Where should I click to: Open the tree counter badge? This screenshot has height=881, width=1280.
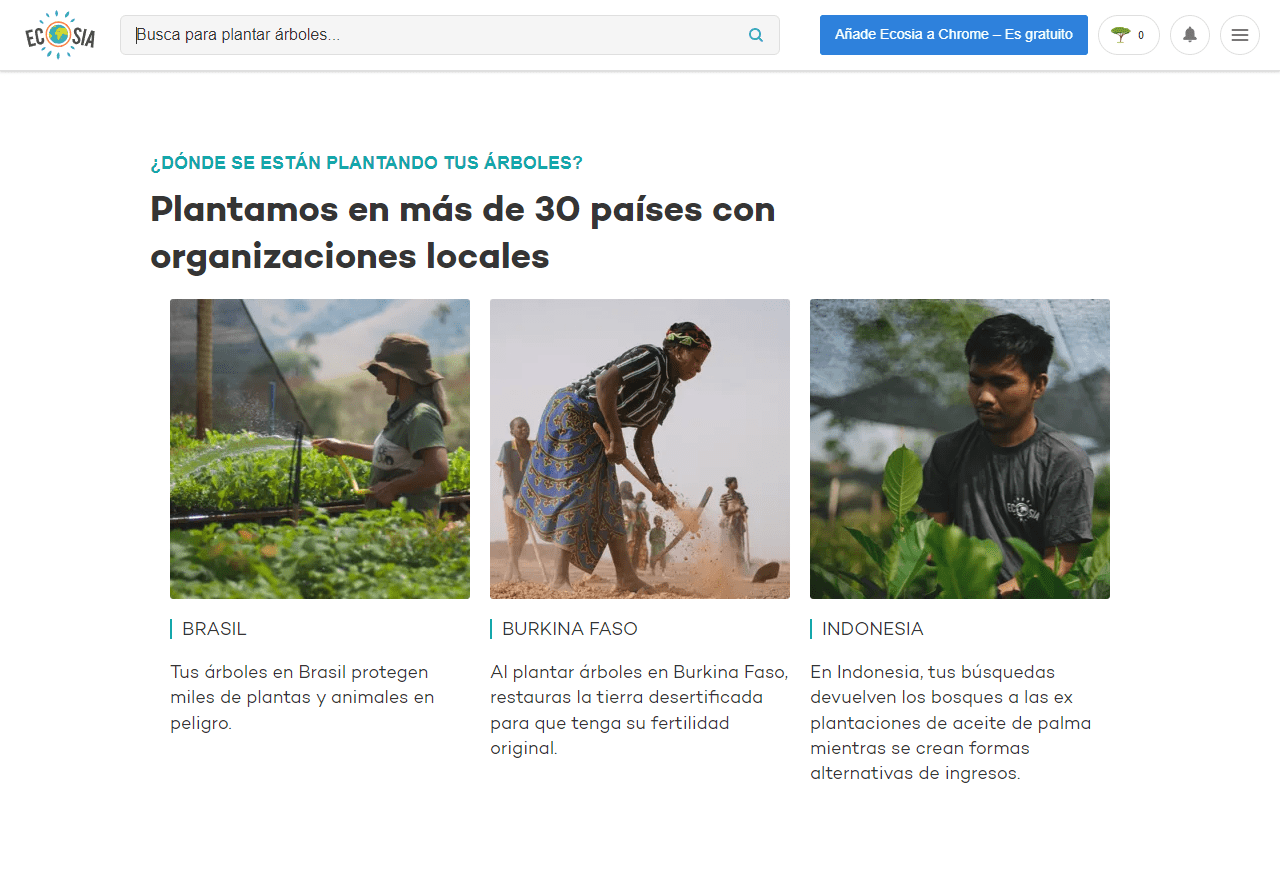coord(1128,35)
